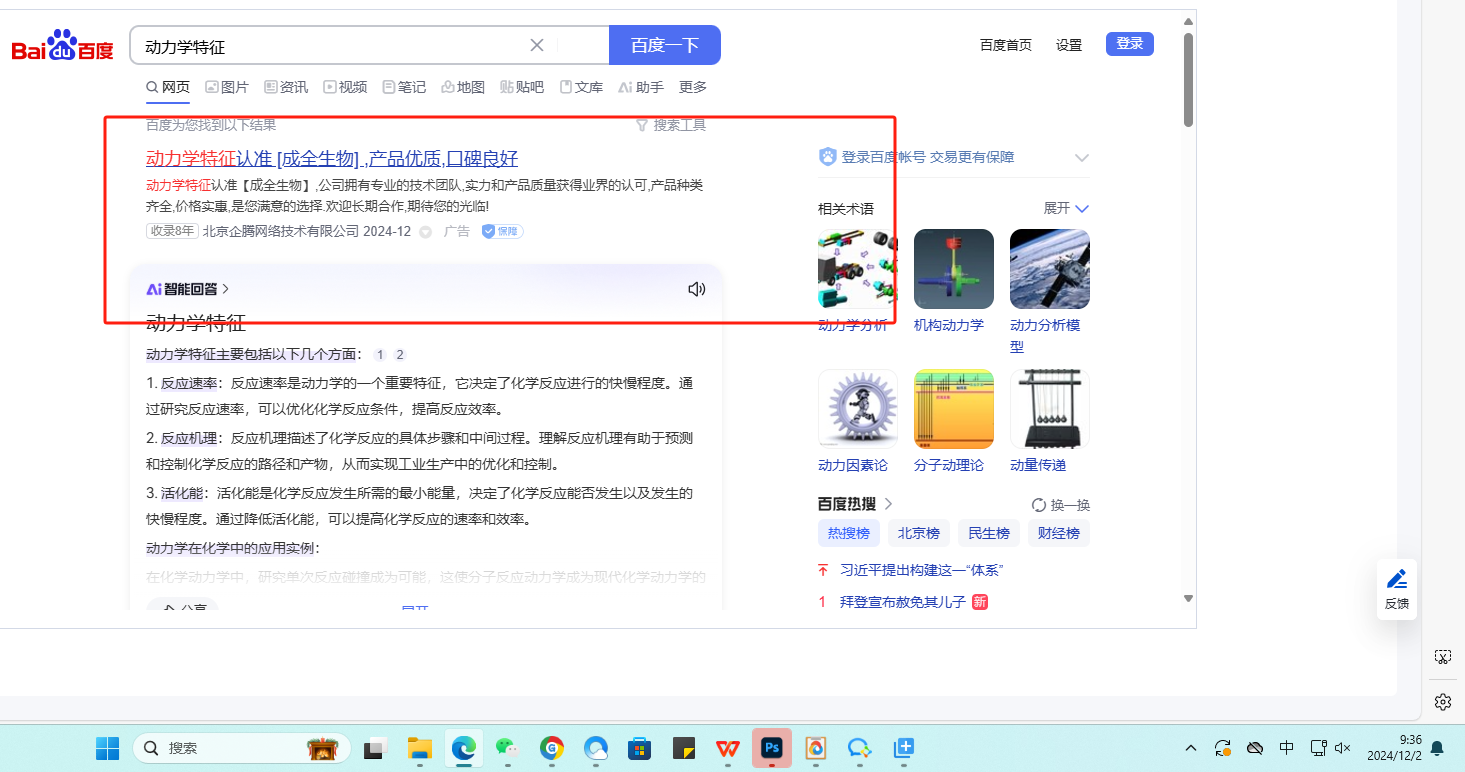Screen dimensions: 1465x772
Task: Click the 反馈 feedback button
Action: [1397, 589]
